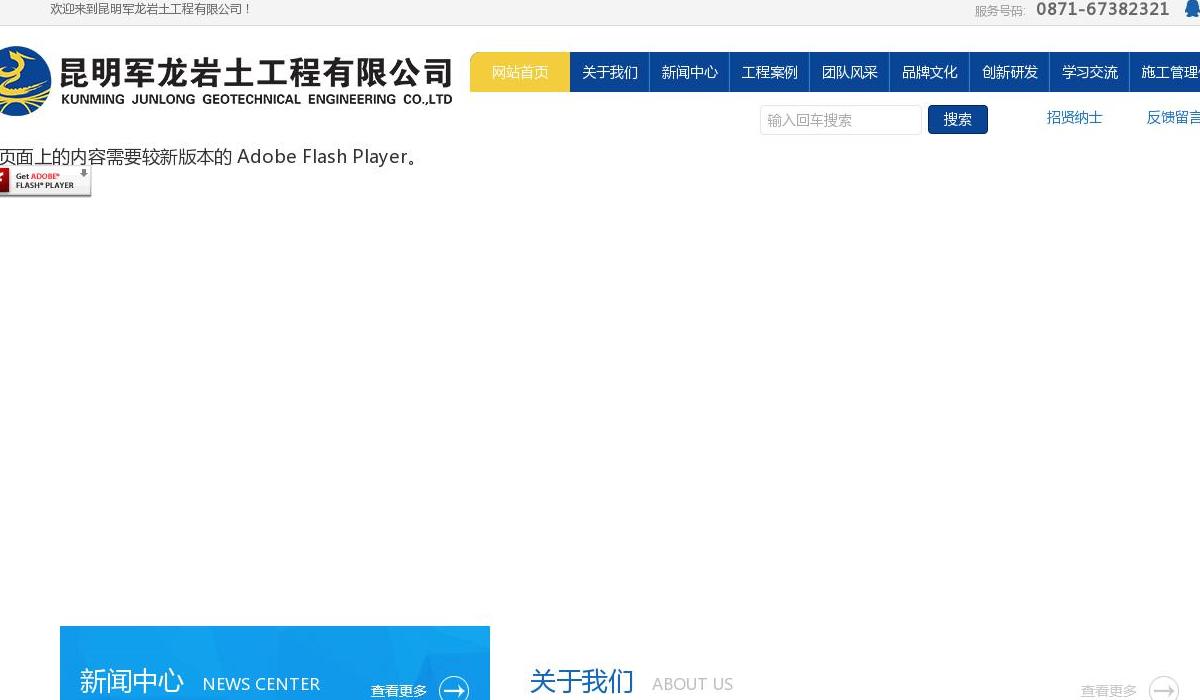Image resolution: width=1200 pixels, height=700 pixels.
Task: Open the 反馈留言 feedback link
Action: (x=1174, y=118)
